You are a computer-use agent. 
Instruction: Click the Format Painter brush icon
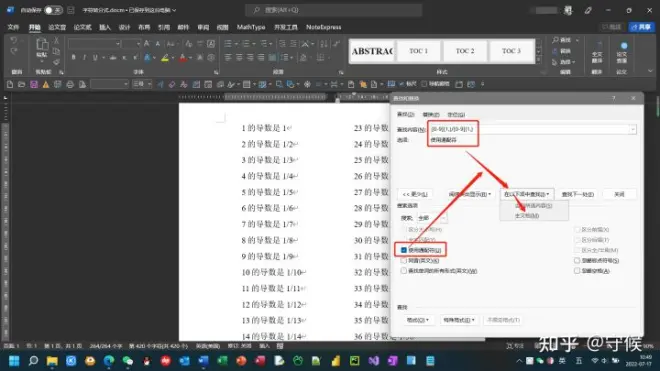[56, 62]
